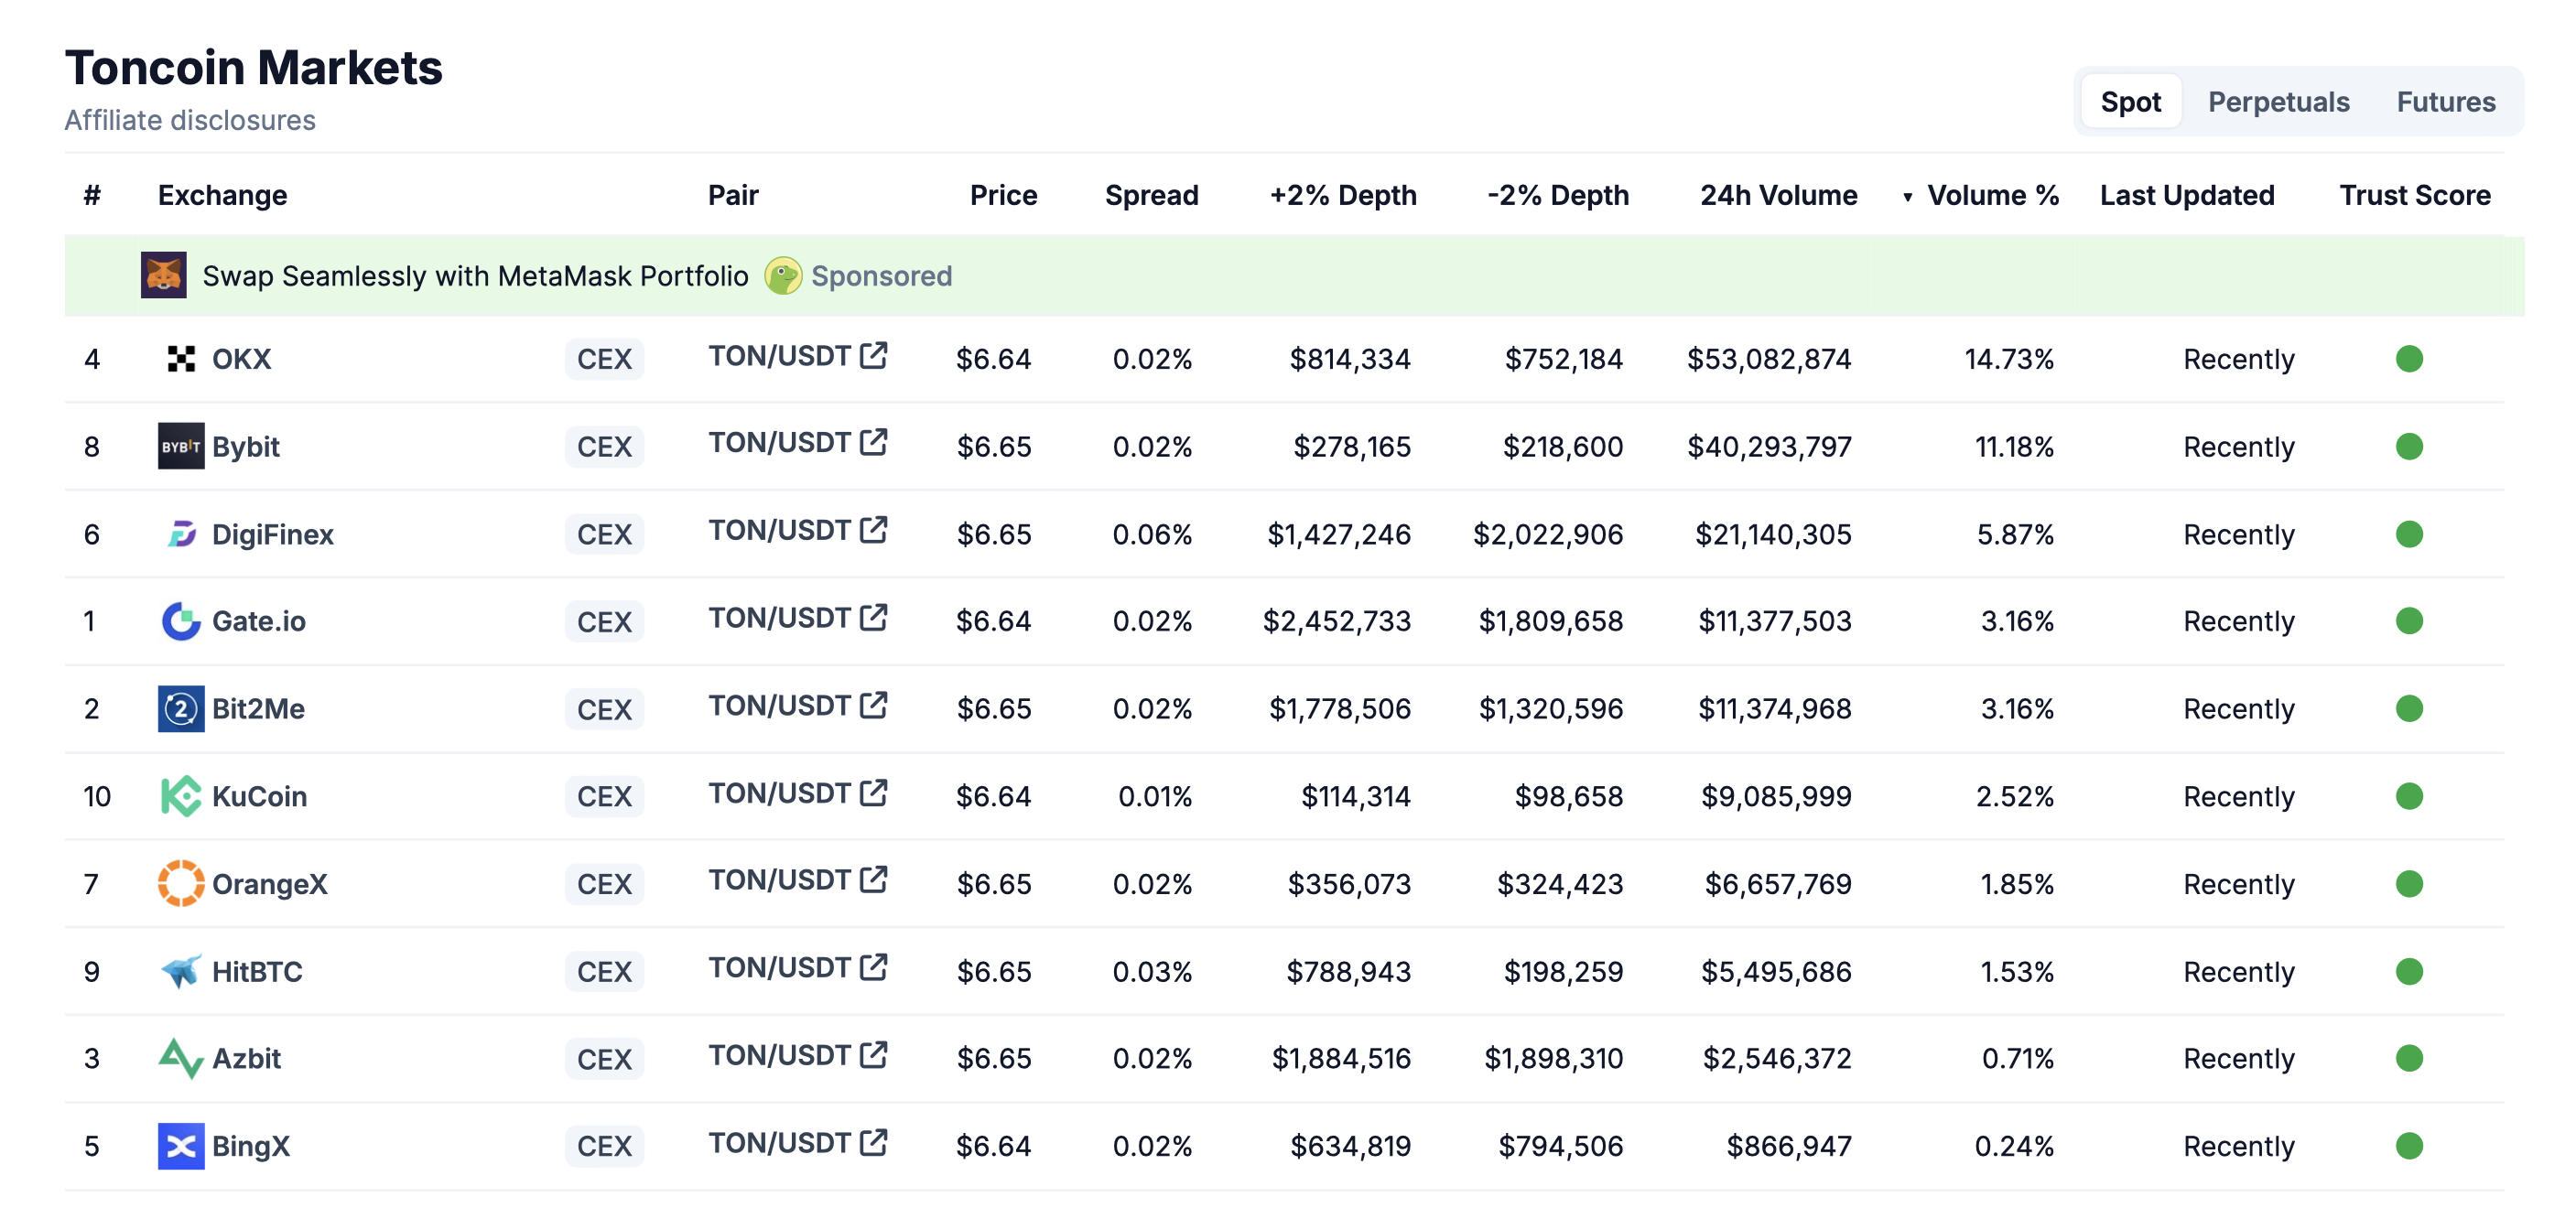Screen dimensions: 2576x1208
Task: Click the OKX exchange logo
Action: [x=181, y=359]
